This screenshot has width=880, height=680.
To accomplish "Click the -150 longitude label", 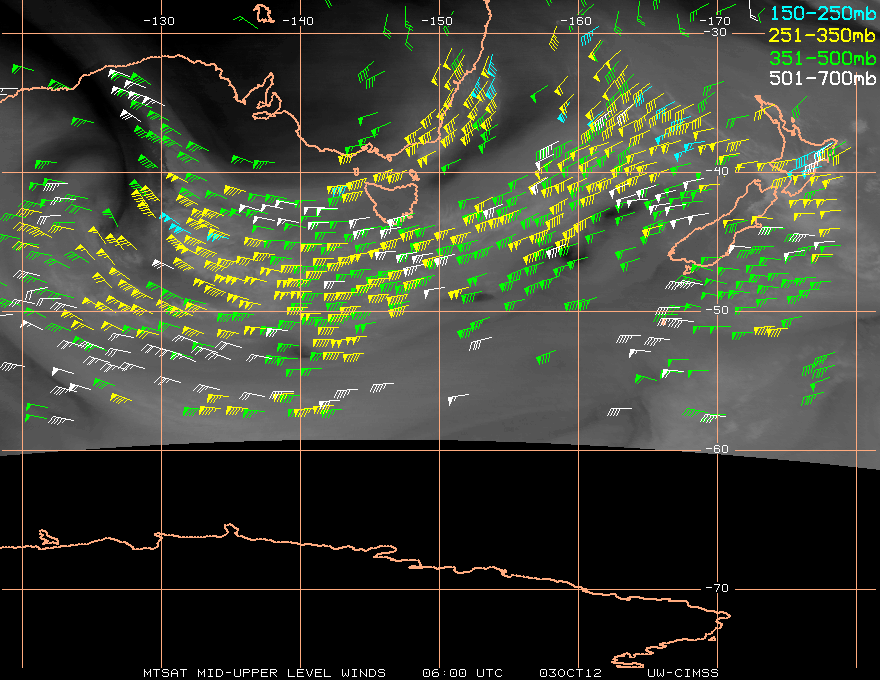I will 437,21.
